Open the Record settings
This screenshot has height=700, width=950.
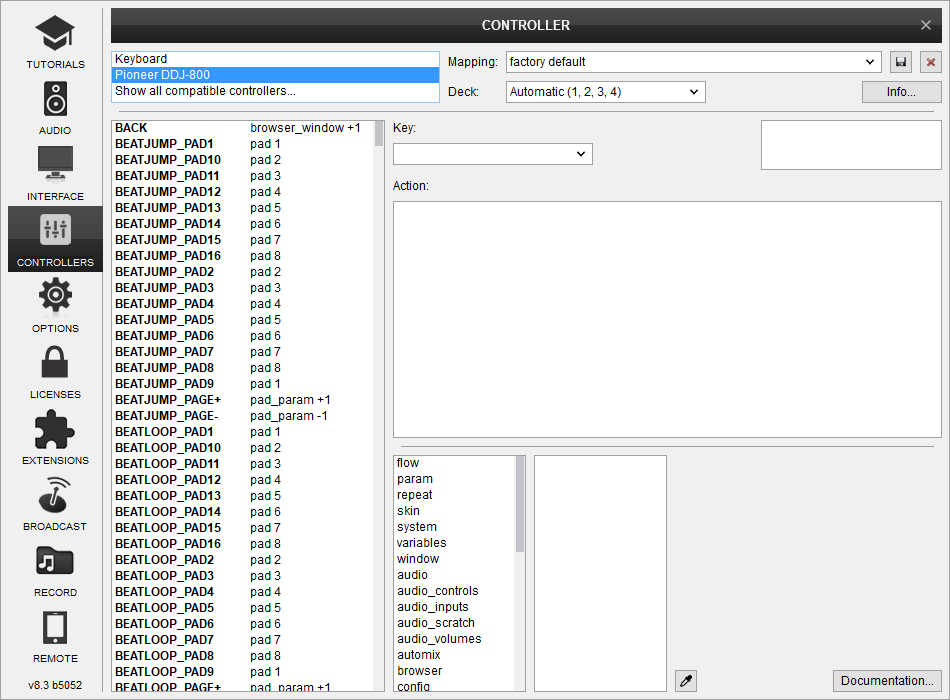pyautogui.click(x=55, y=569)
